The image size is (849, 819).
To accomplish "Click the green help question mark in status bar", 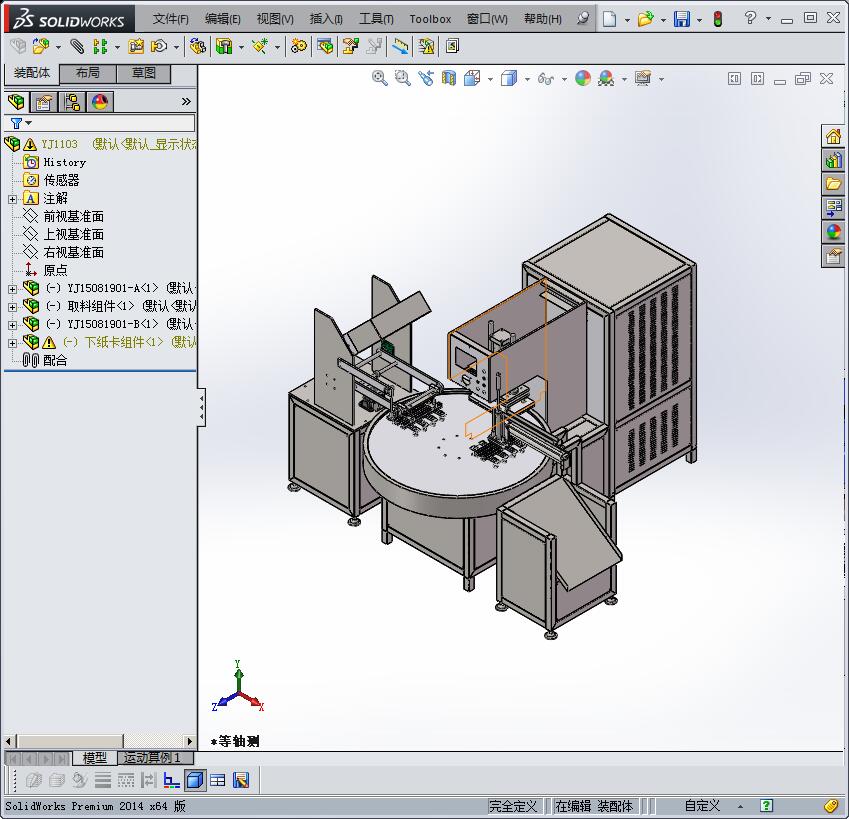I will (x=766, y=805).
